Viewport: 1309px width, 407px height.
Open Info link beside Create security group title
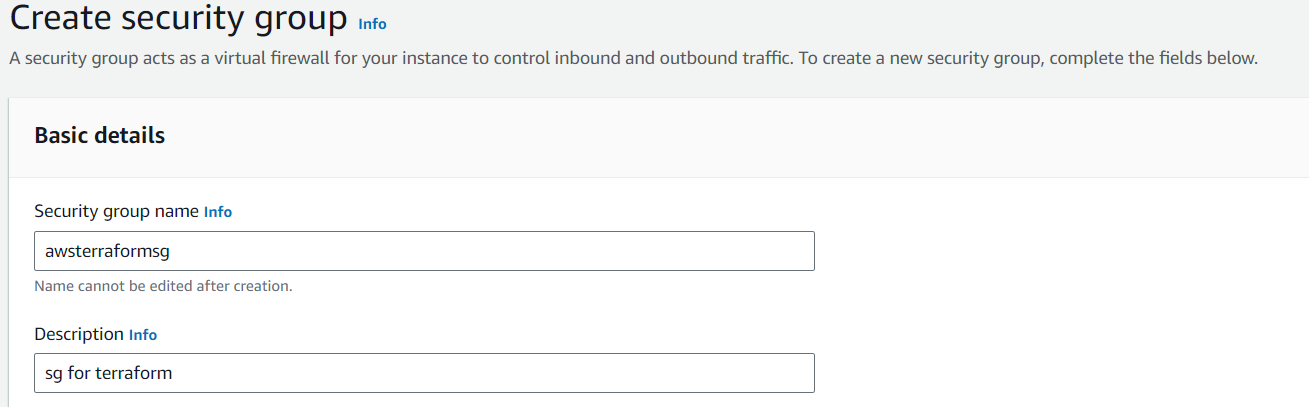pos(372,24)
